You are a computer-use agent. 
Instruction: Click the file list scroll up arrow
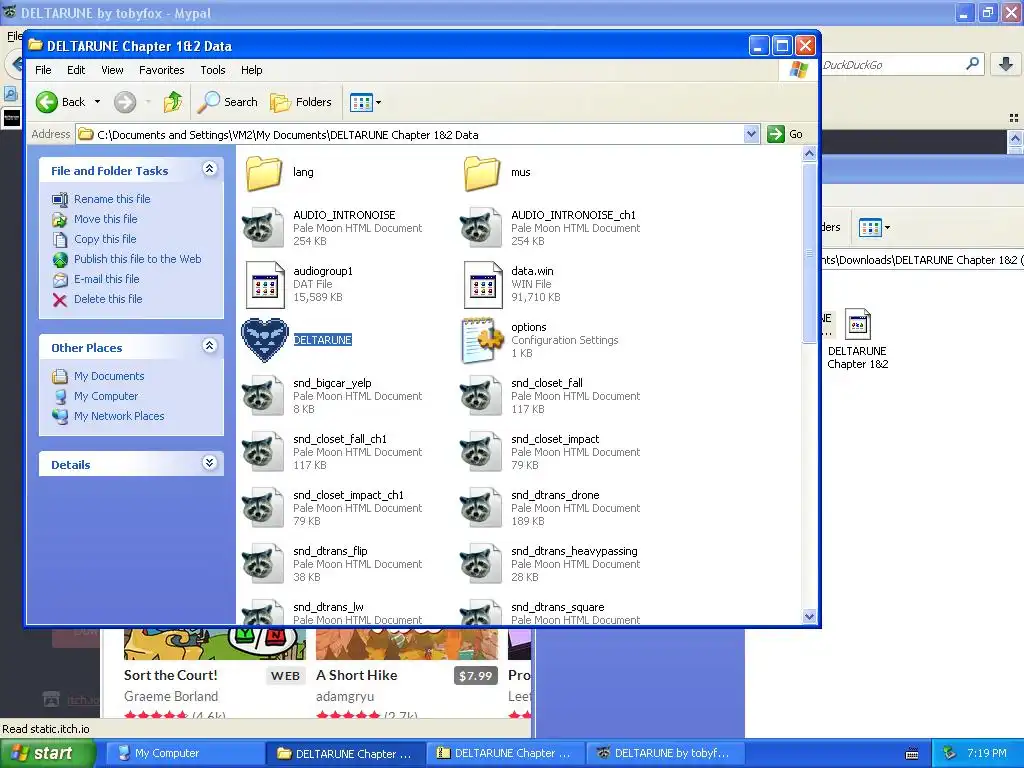(809, 154)
